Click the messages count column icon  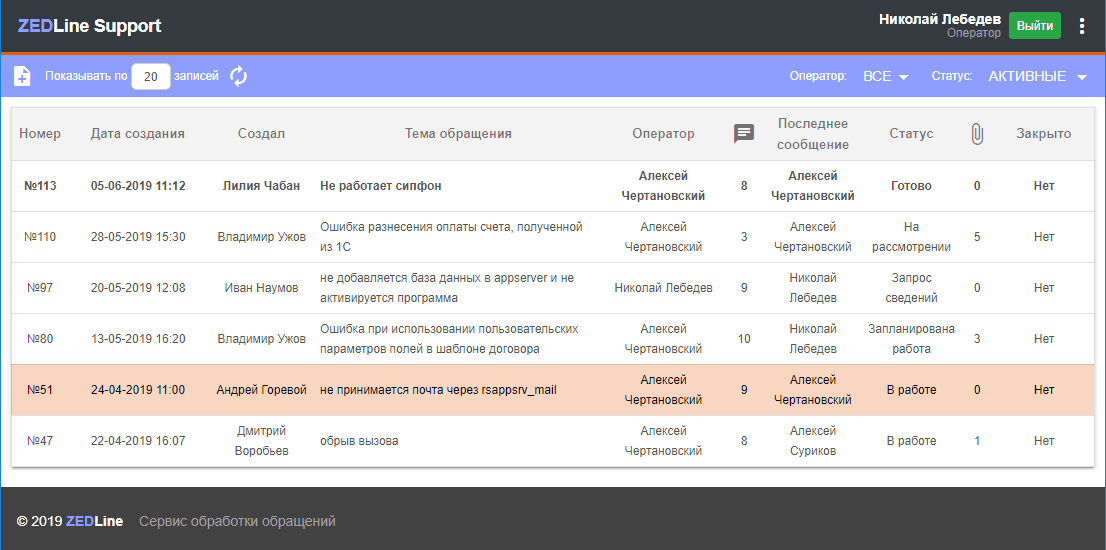(x=743, y=134)
